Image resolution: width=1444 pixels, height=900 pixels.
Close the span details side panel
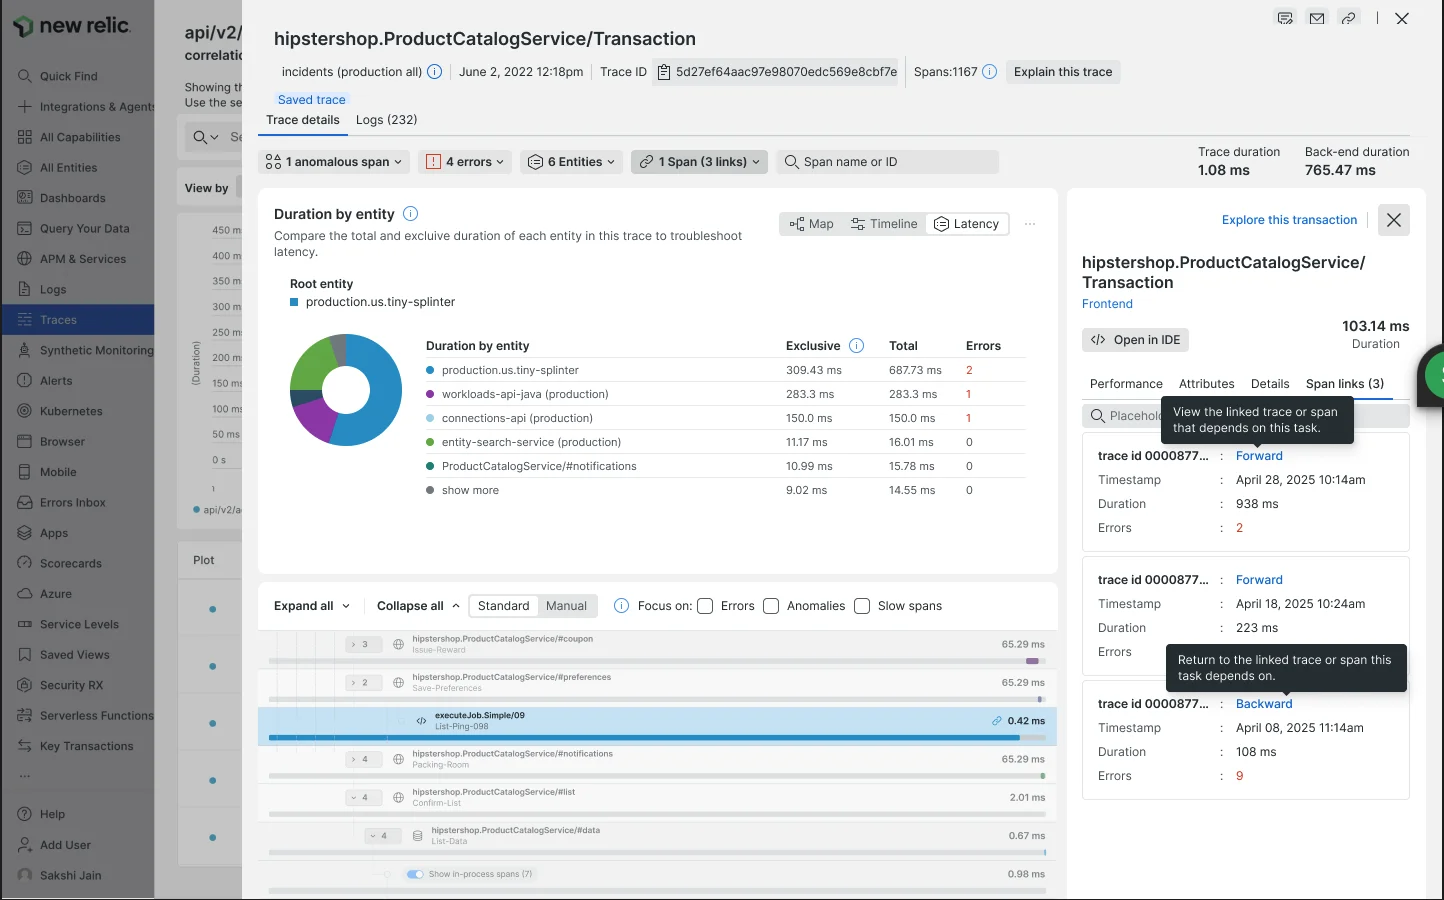(1393, 220)
